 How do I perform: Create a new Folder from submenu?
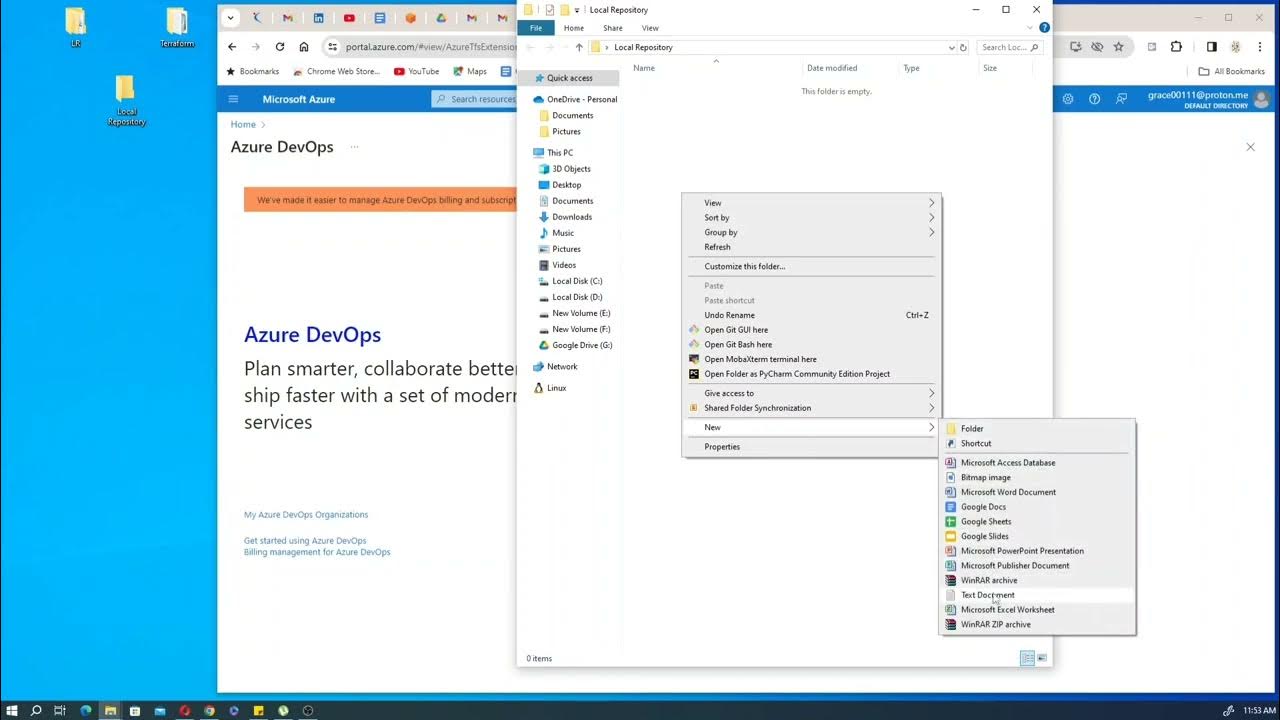pyautogui.click(x=1038, y=428)
